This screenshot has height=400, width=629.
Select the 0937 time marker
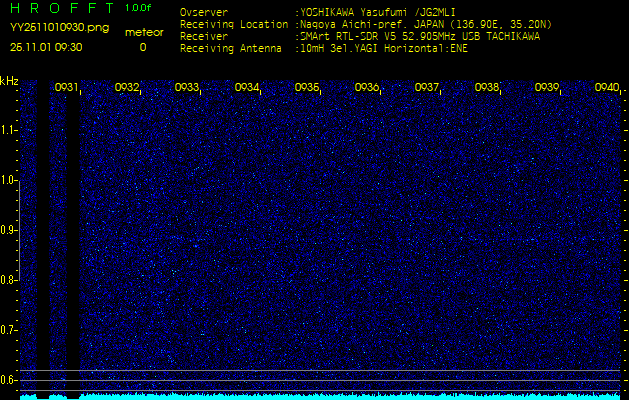pos(427,88)
